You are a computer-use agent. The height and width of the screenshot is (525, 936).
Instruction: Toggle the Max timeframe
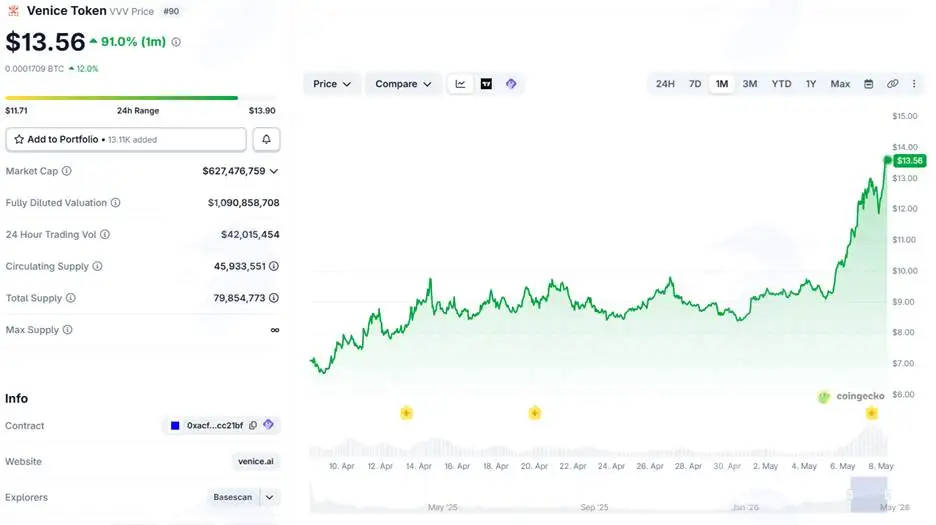click(x=840, y=84)
